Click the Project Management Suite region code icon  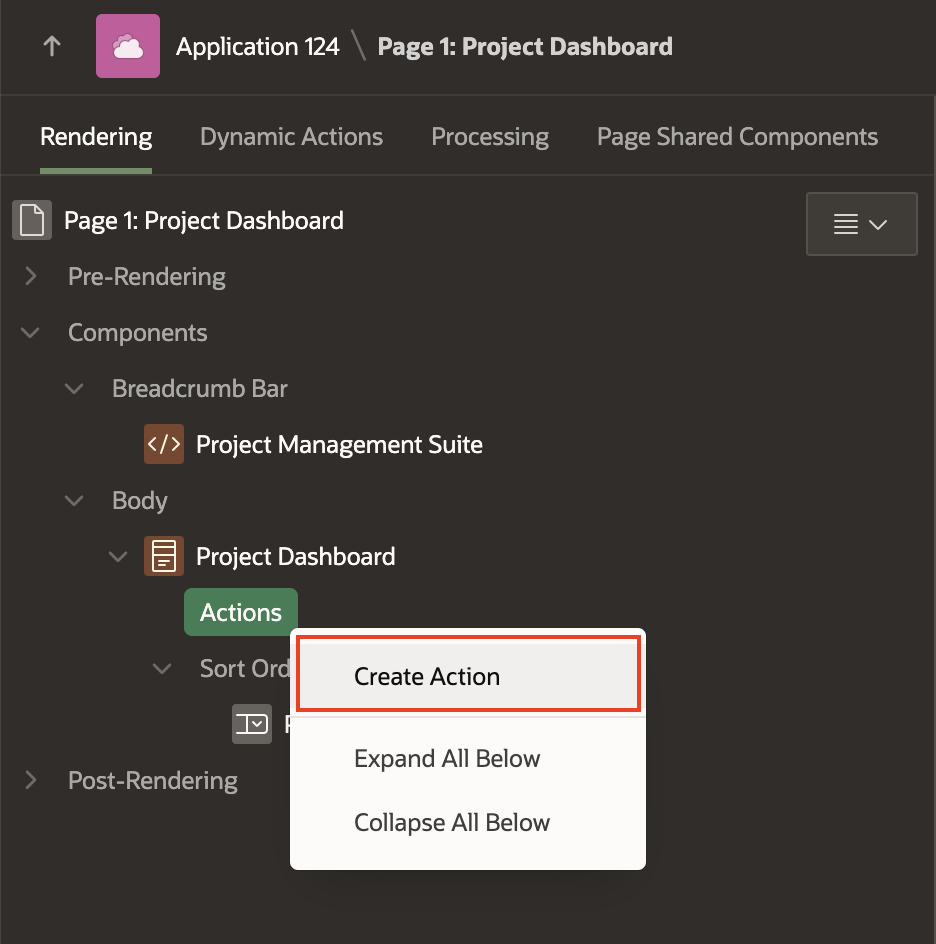[164, 444]
